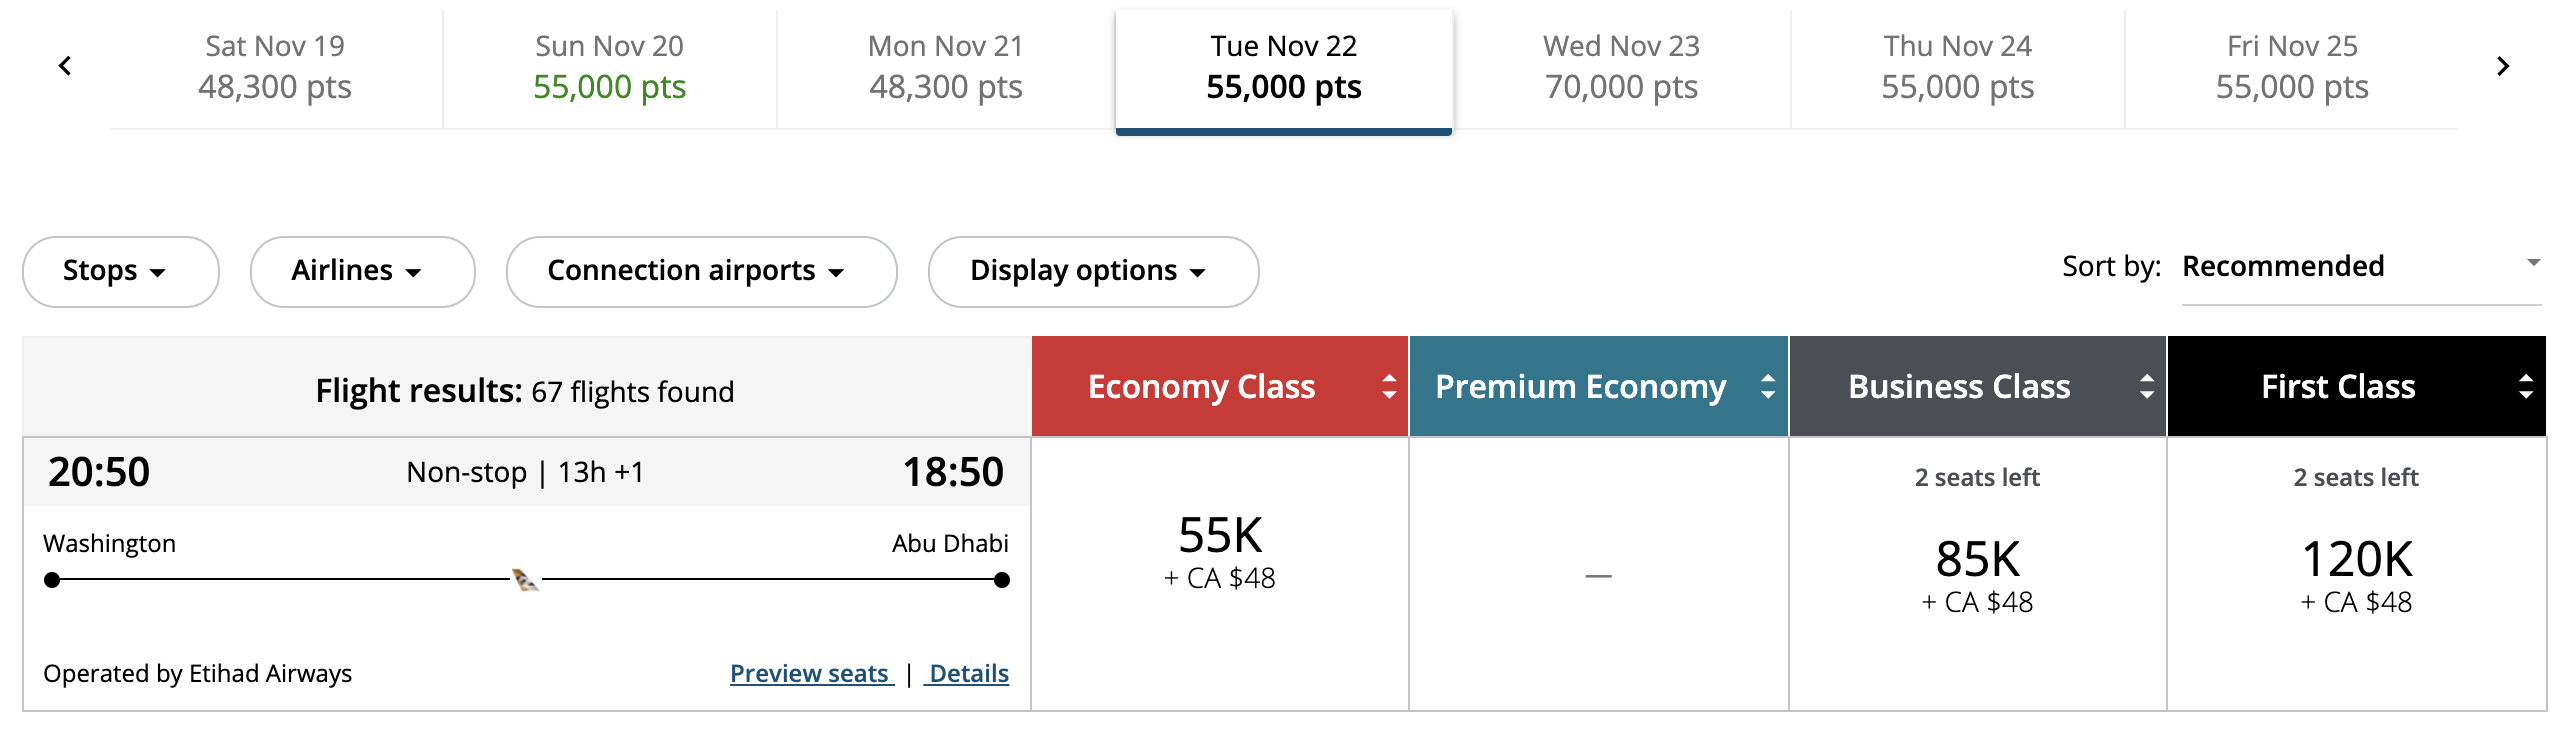Select the Sat Nov 19 date tab
Image resolution: width=2564 pixels, height=730 pixels.
[x=275, y=68]
